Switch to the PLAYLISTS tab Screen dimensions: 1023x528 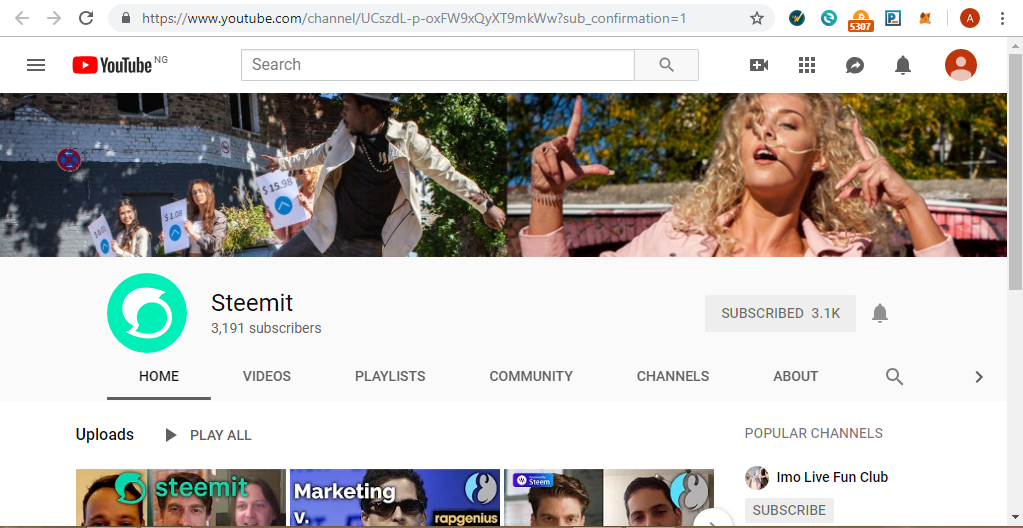pos(390,377)
